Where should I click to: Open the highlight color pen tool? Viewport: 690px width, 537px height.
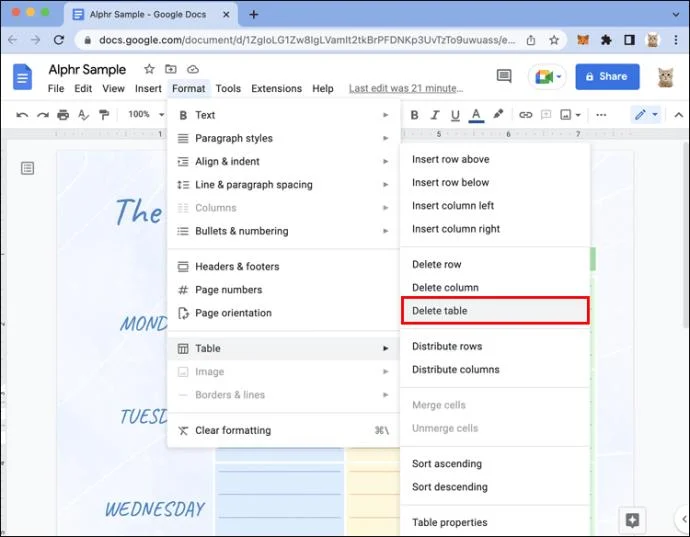(x=498, y=114)
